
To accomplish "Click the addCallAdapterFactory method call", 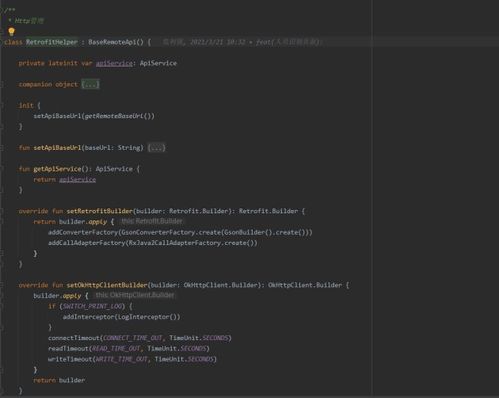I will pyautogui.click(x=87, y=243).
